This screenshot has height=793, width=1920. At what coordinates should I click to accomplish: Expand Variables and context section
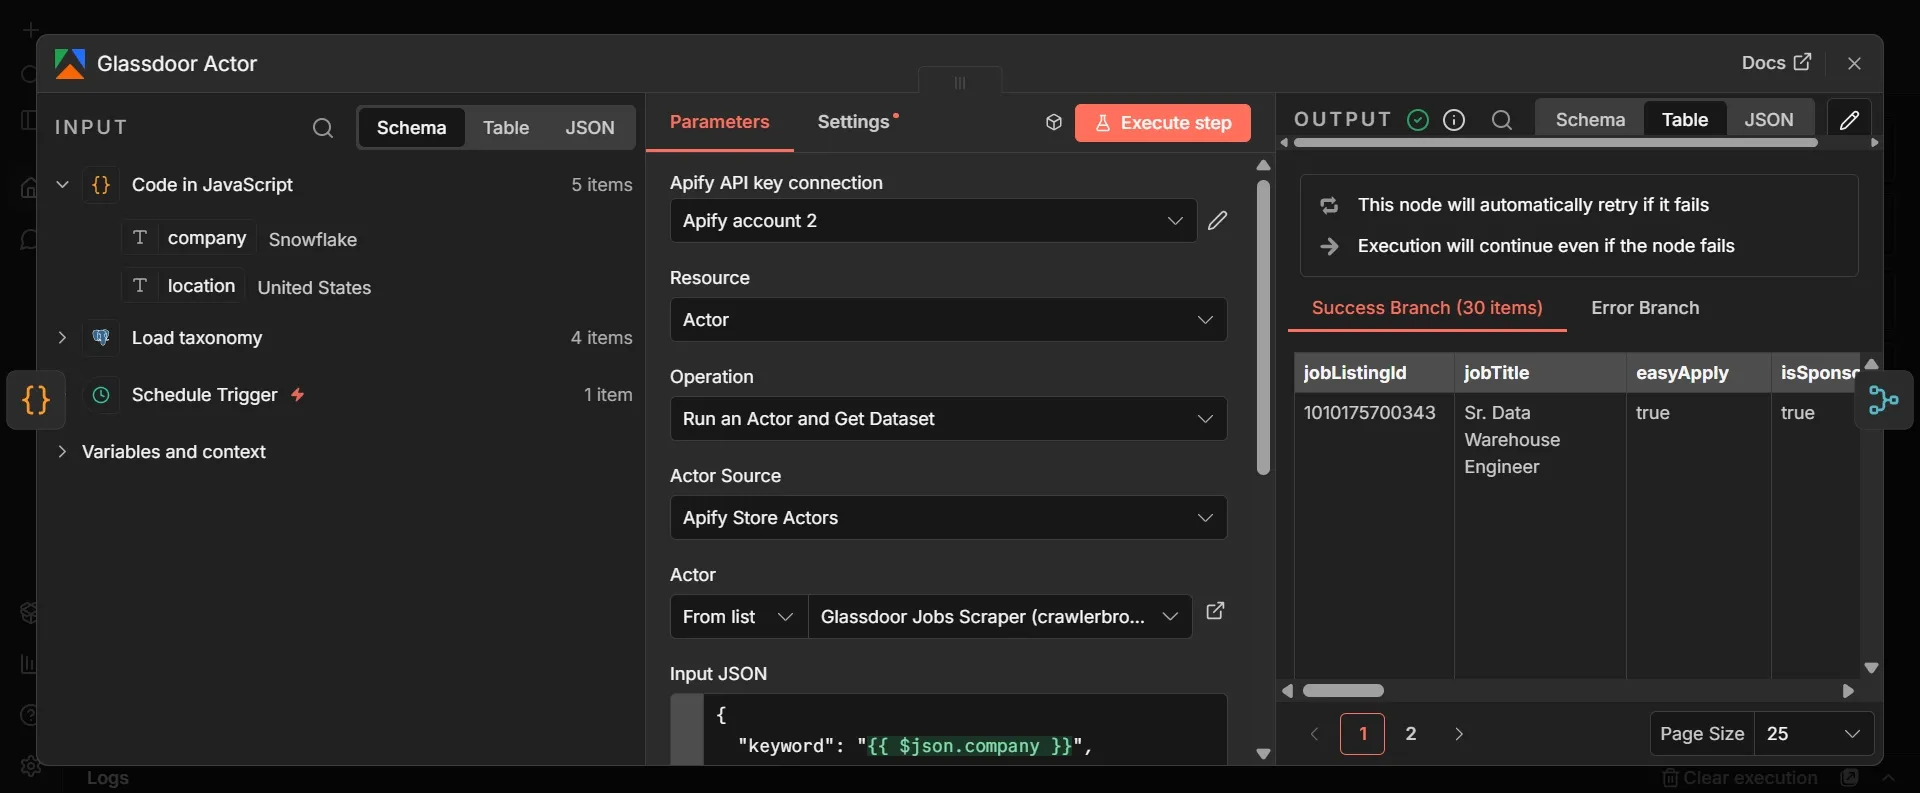click(x=62, y=452)
